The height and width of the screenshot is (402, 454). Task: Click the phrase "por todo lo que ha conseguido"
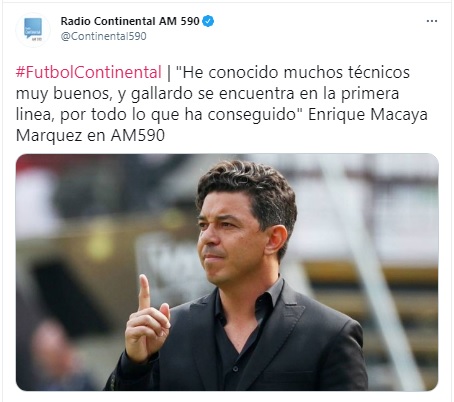[x=178, y=115]
